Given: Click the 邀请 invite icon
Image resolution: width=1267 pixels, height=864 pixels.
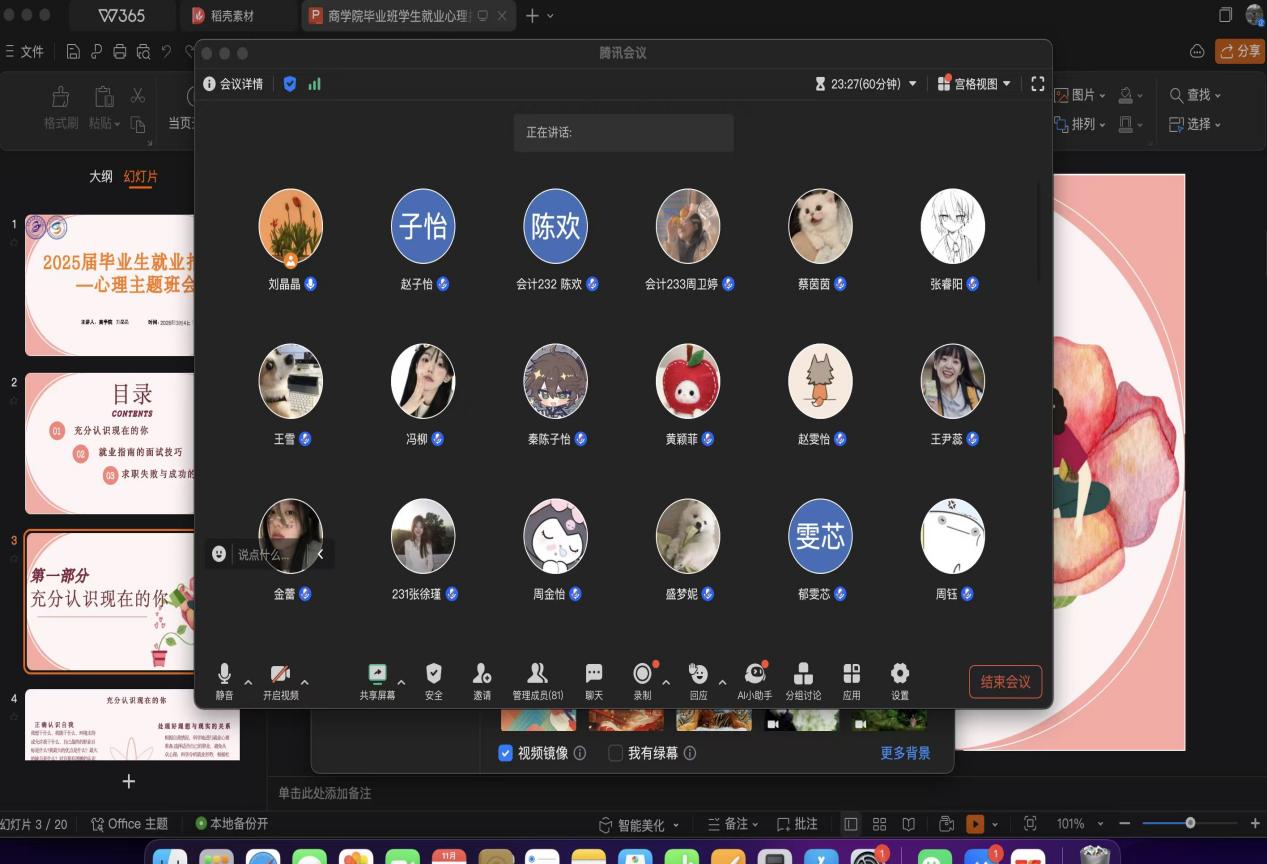Looking at the screenshot, I should coord(482,675).
